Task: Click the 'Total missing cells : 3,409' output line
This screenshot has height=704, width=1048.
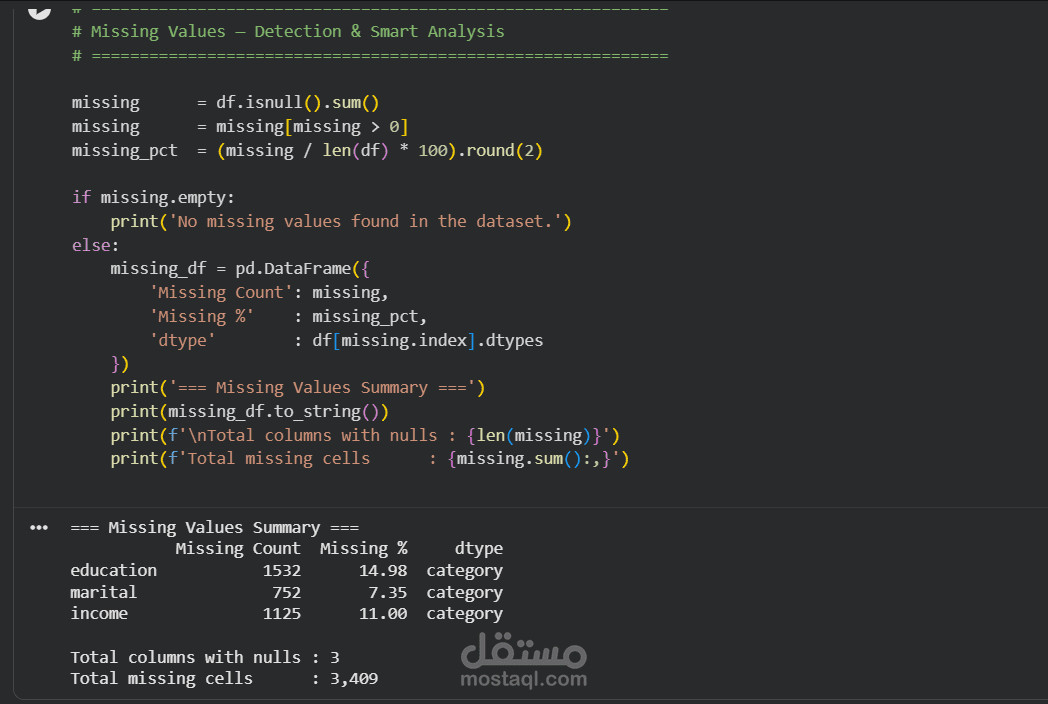Action: click(224, 679)
